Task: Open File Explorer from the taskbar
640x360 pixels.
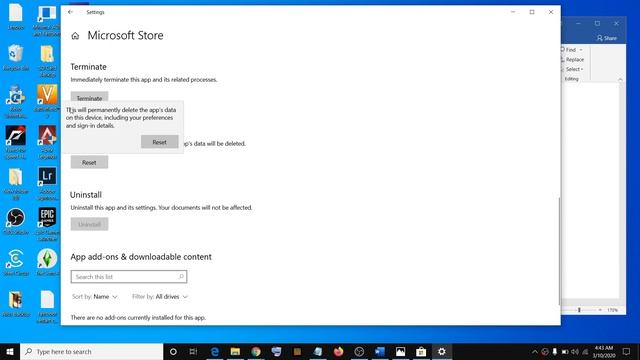Action: pyautogui.click(x=235, y=351)
